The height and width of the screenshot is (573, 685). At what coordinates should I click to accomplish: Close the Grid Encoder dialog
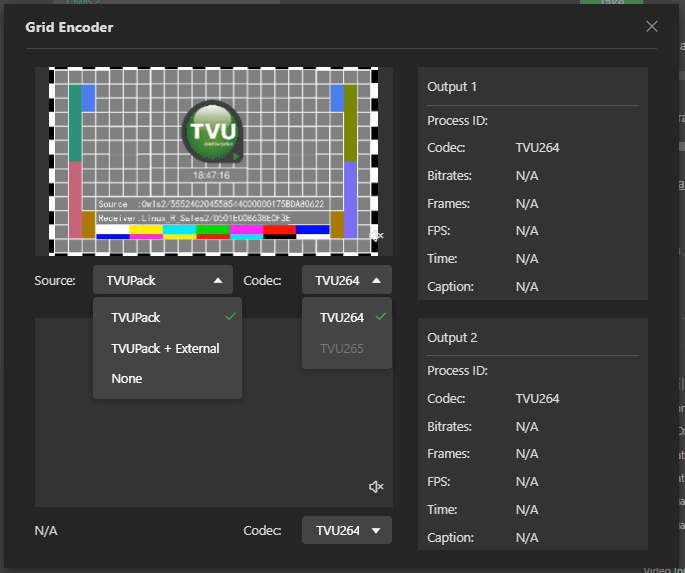651,27
